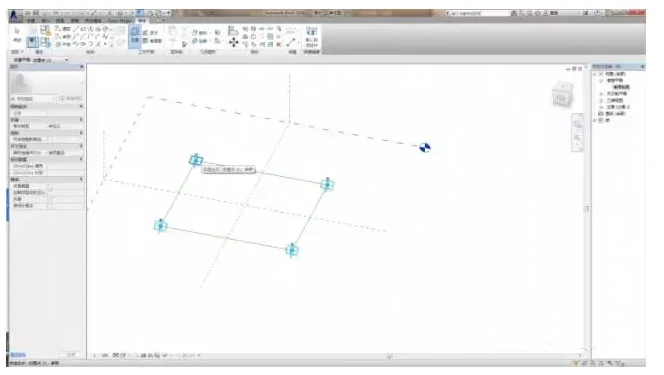Select the level view under Floor Plans
664x375 pixels.
[x=621, y=87]
